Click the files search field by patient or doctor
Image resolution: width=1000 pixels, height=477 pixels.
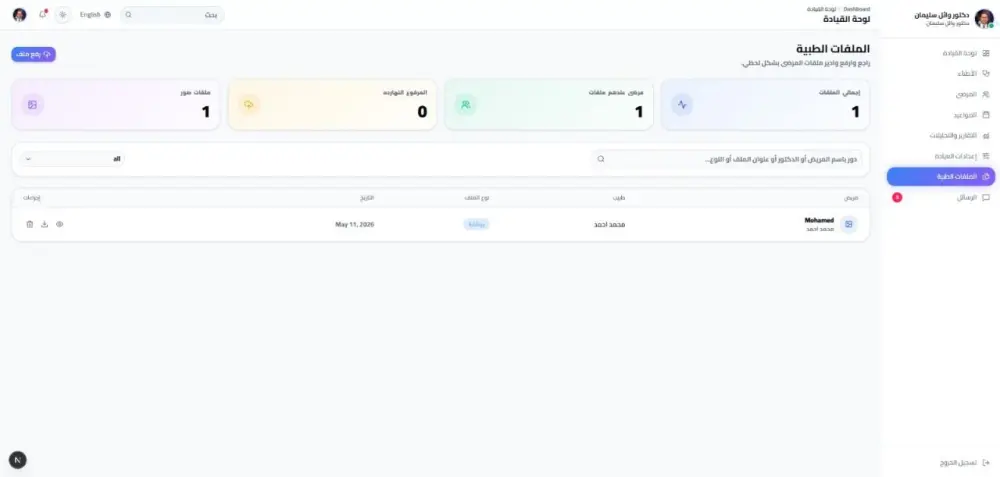click(x=726, y=159)
